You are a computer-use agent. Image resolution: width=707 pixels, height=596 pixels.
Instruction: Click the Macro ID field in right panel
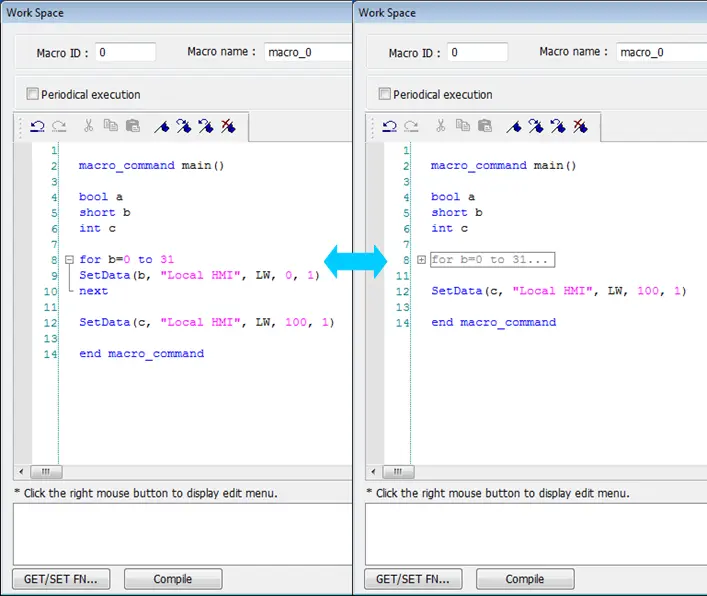(x=477, y=52)
